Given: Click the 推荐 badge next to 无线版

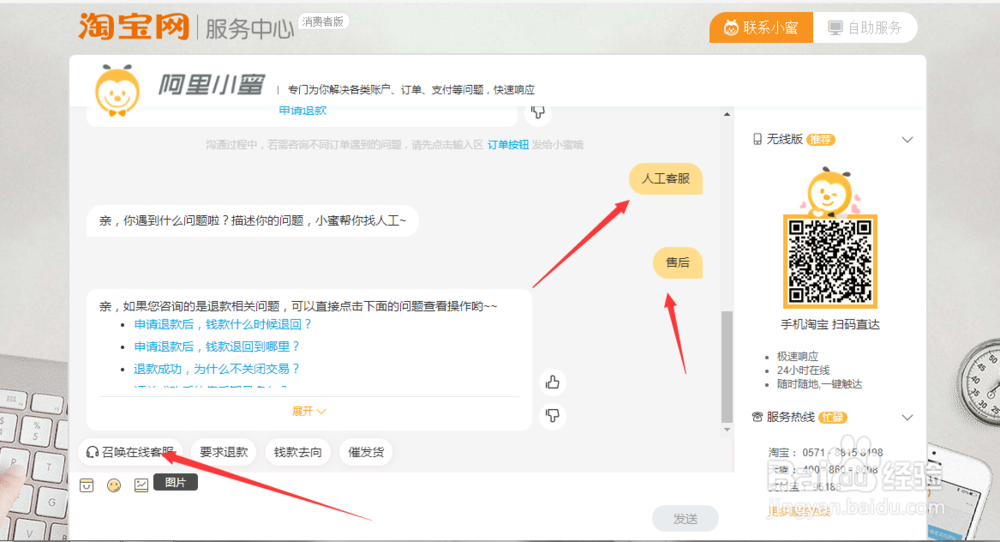Looking at the screenshot, I should 821,140.
